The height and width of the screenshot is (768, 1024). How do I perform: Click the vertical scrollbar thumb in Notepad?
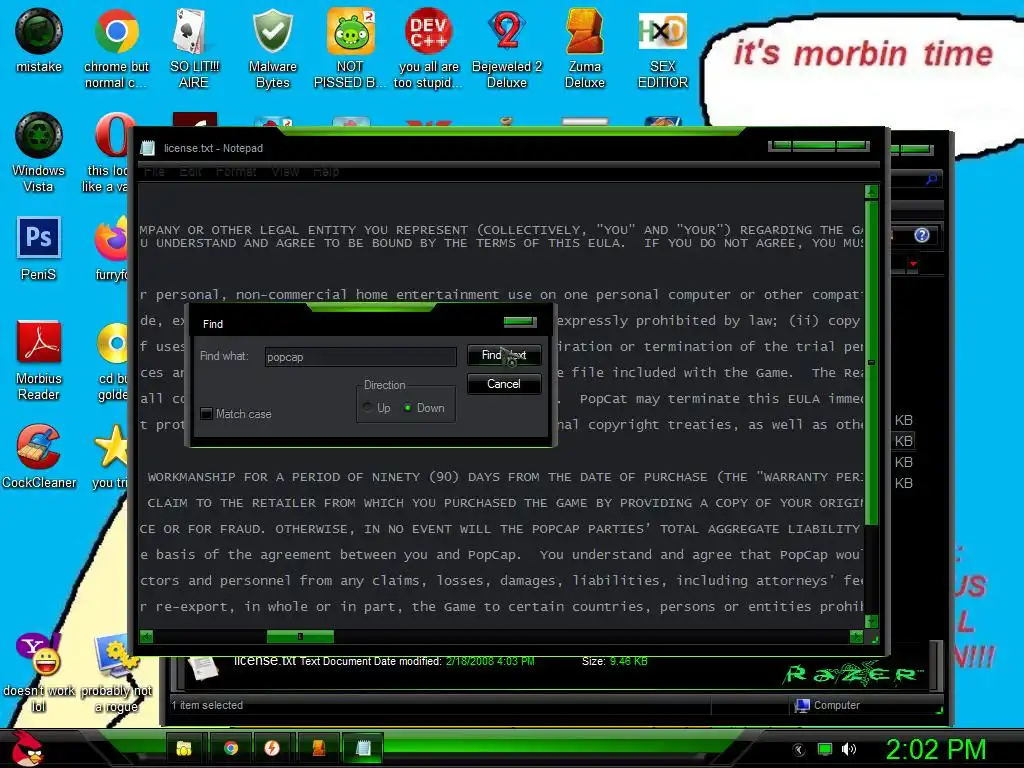(x=871, y=362)
